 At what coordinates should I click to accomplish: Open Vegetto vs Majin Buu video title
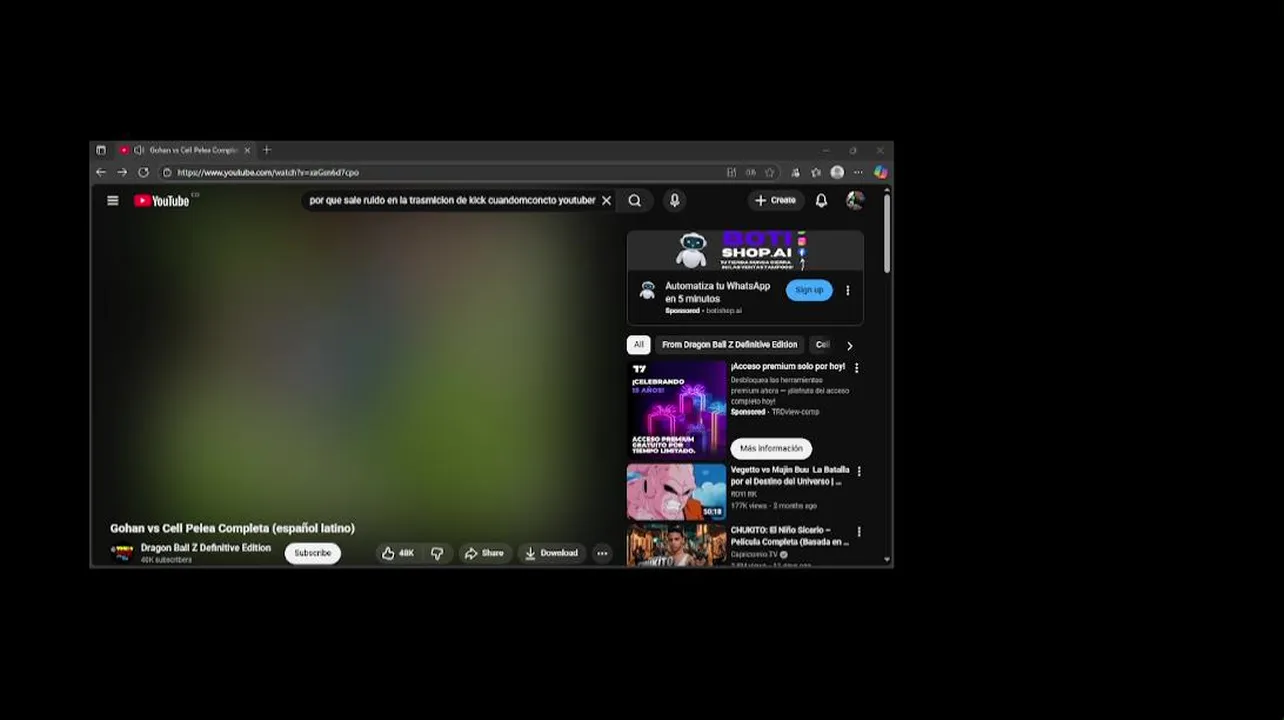click(790, 475)
